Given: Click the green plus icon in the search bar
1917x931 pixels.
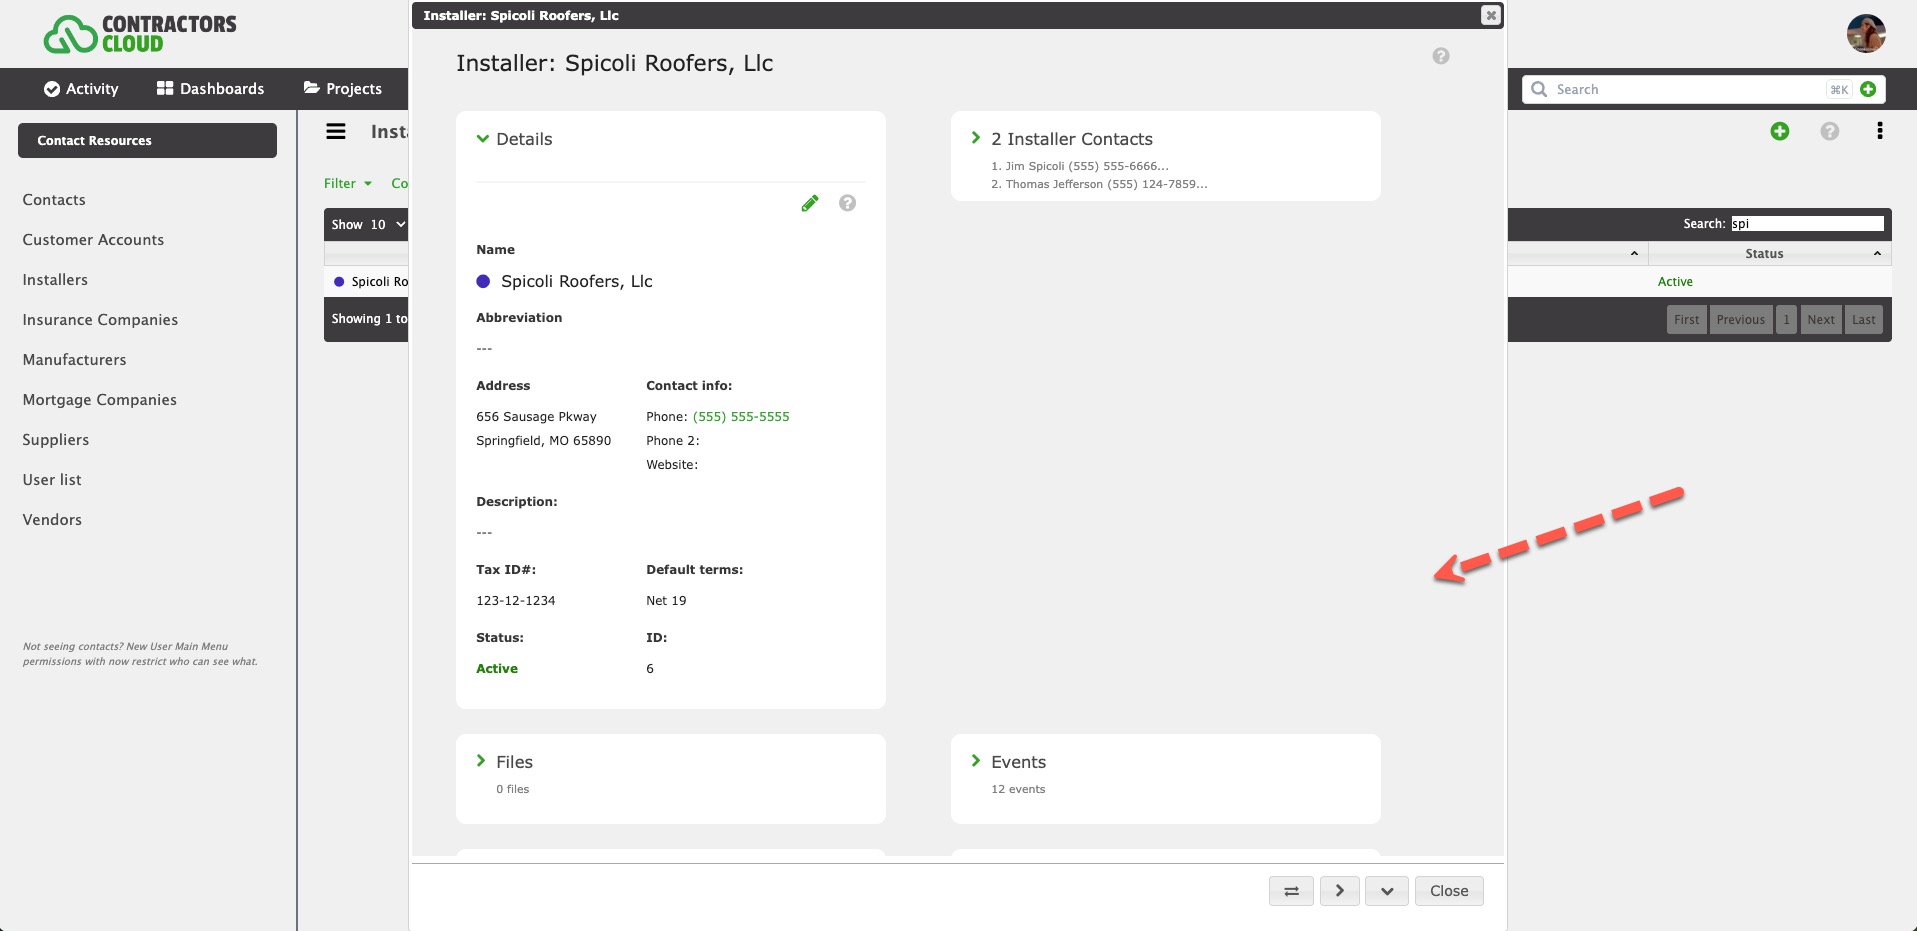Looking at the screenshot, I should coord(1868,89).
